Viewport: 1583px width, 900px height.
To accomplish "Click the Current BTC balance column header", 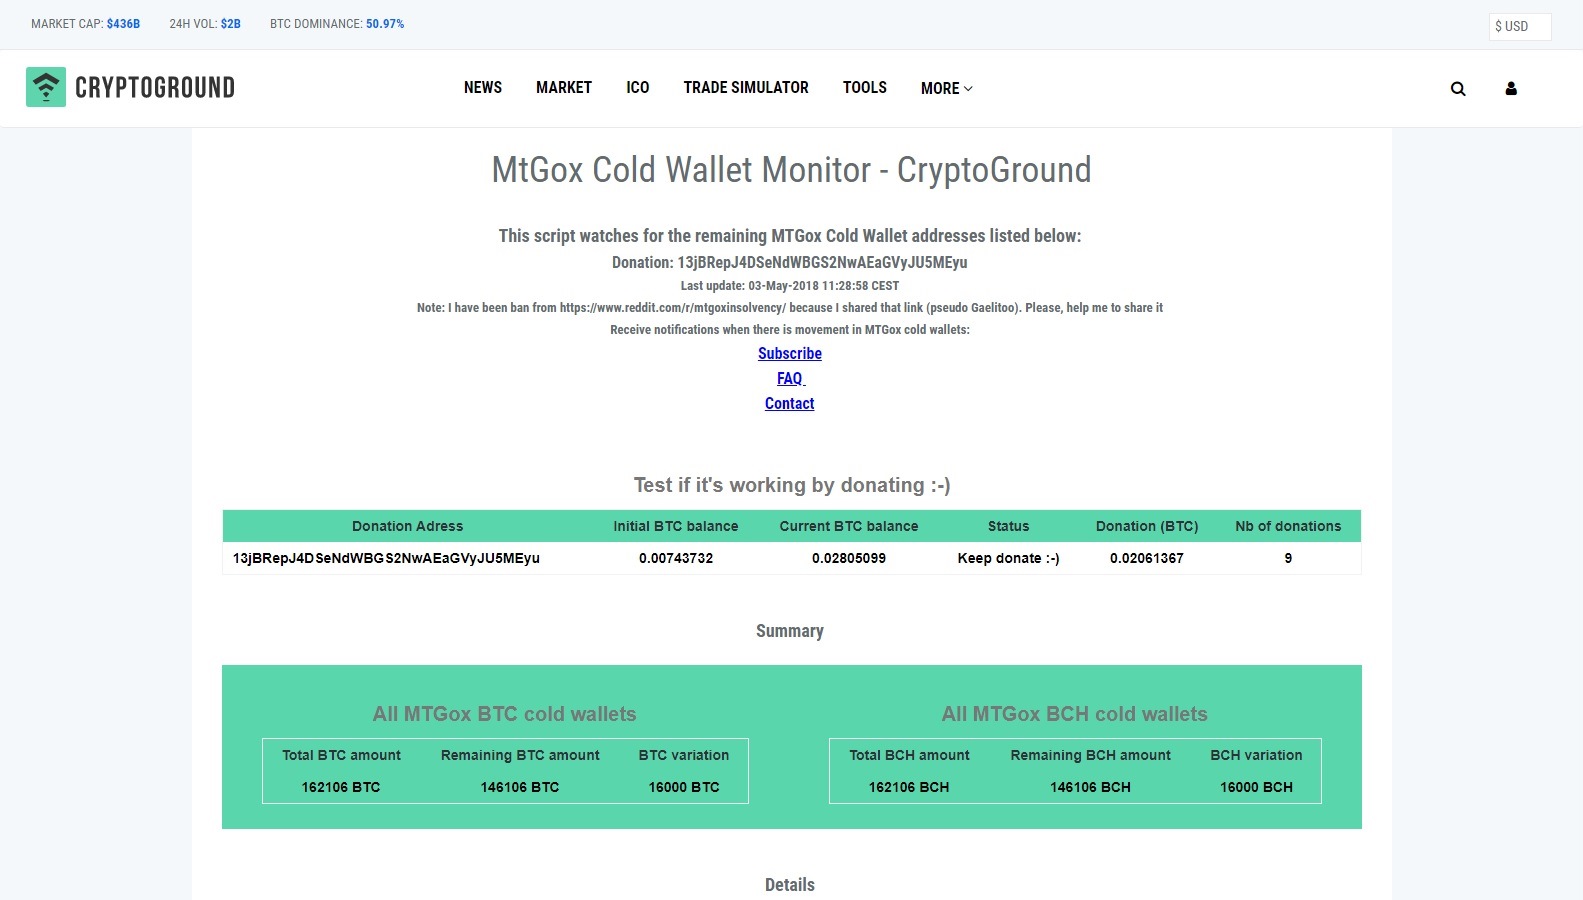I will pyautogui.click(x=849, y=526).
